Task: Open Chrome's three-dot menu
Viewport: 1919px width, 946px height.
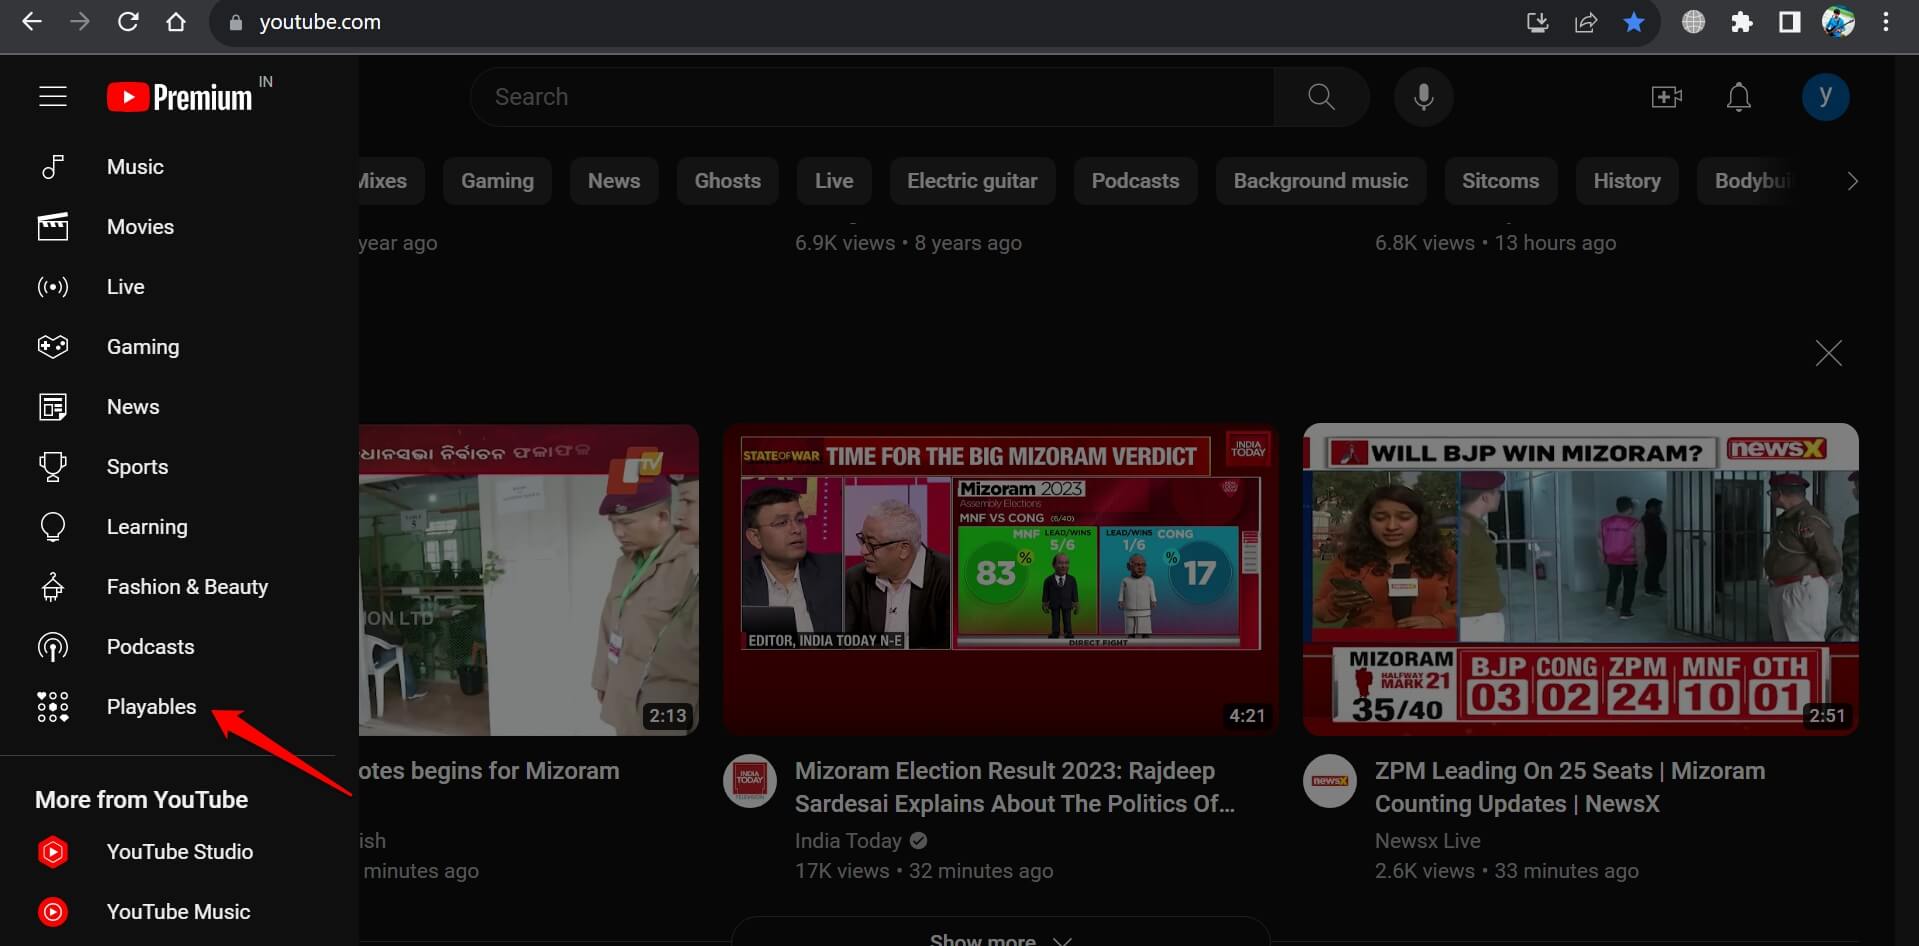Action: point(1886,22)
